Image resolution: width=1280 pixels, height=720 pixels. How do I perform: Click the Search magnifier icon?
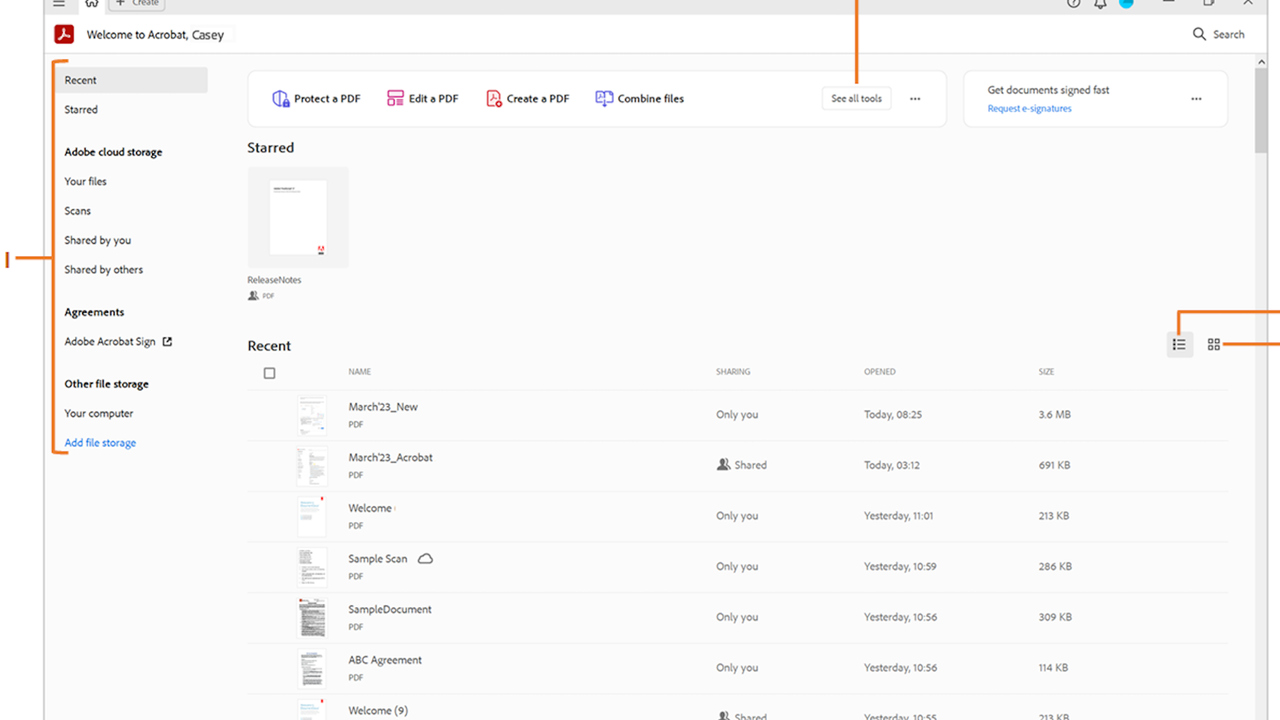coord(1199,34)
